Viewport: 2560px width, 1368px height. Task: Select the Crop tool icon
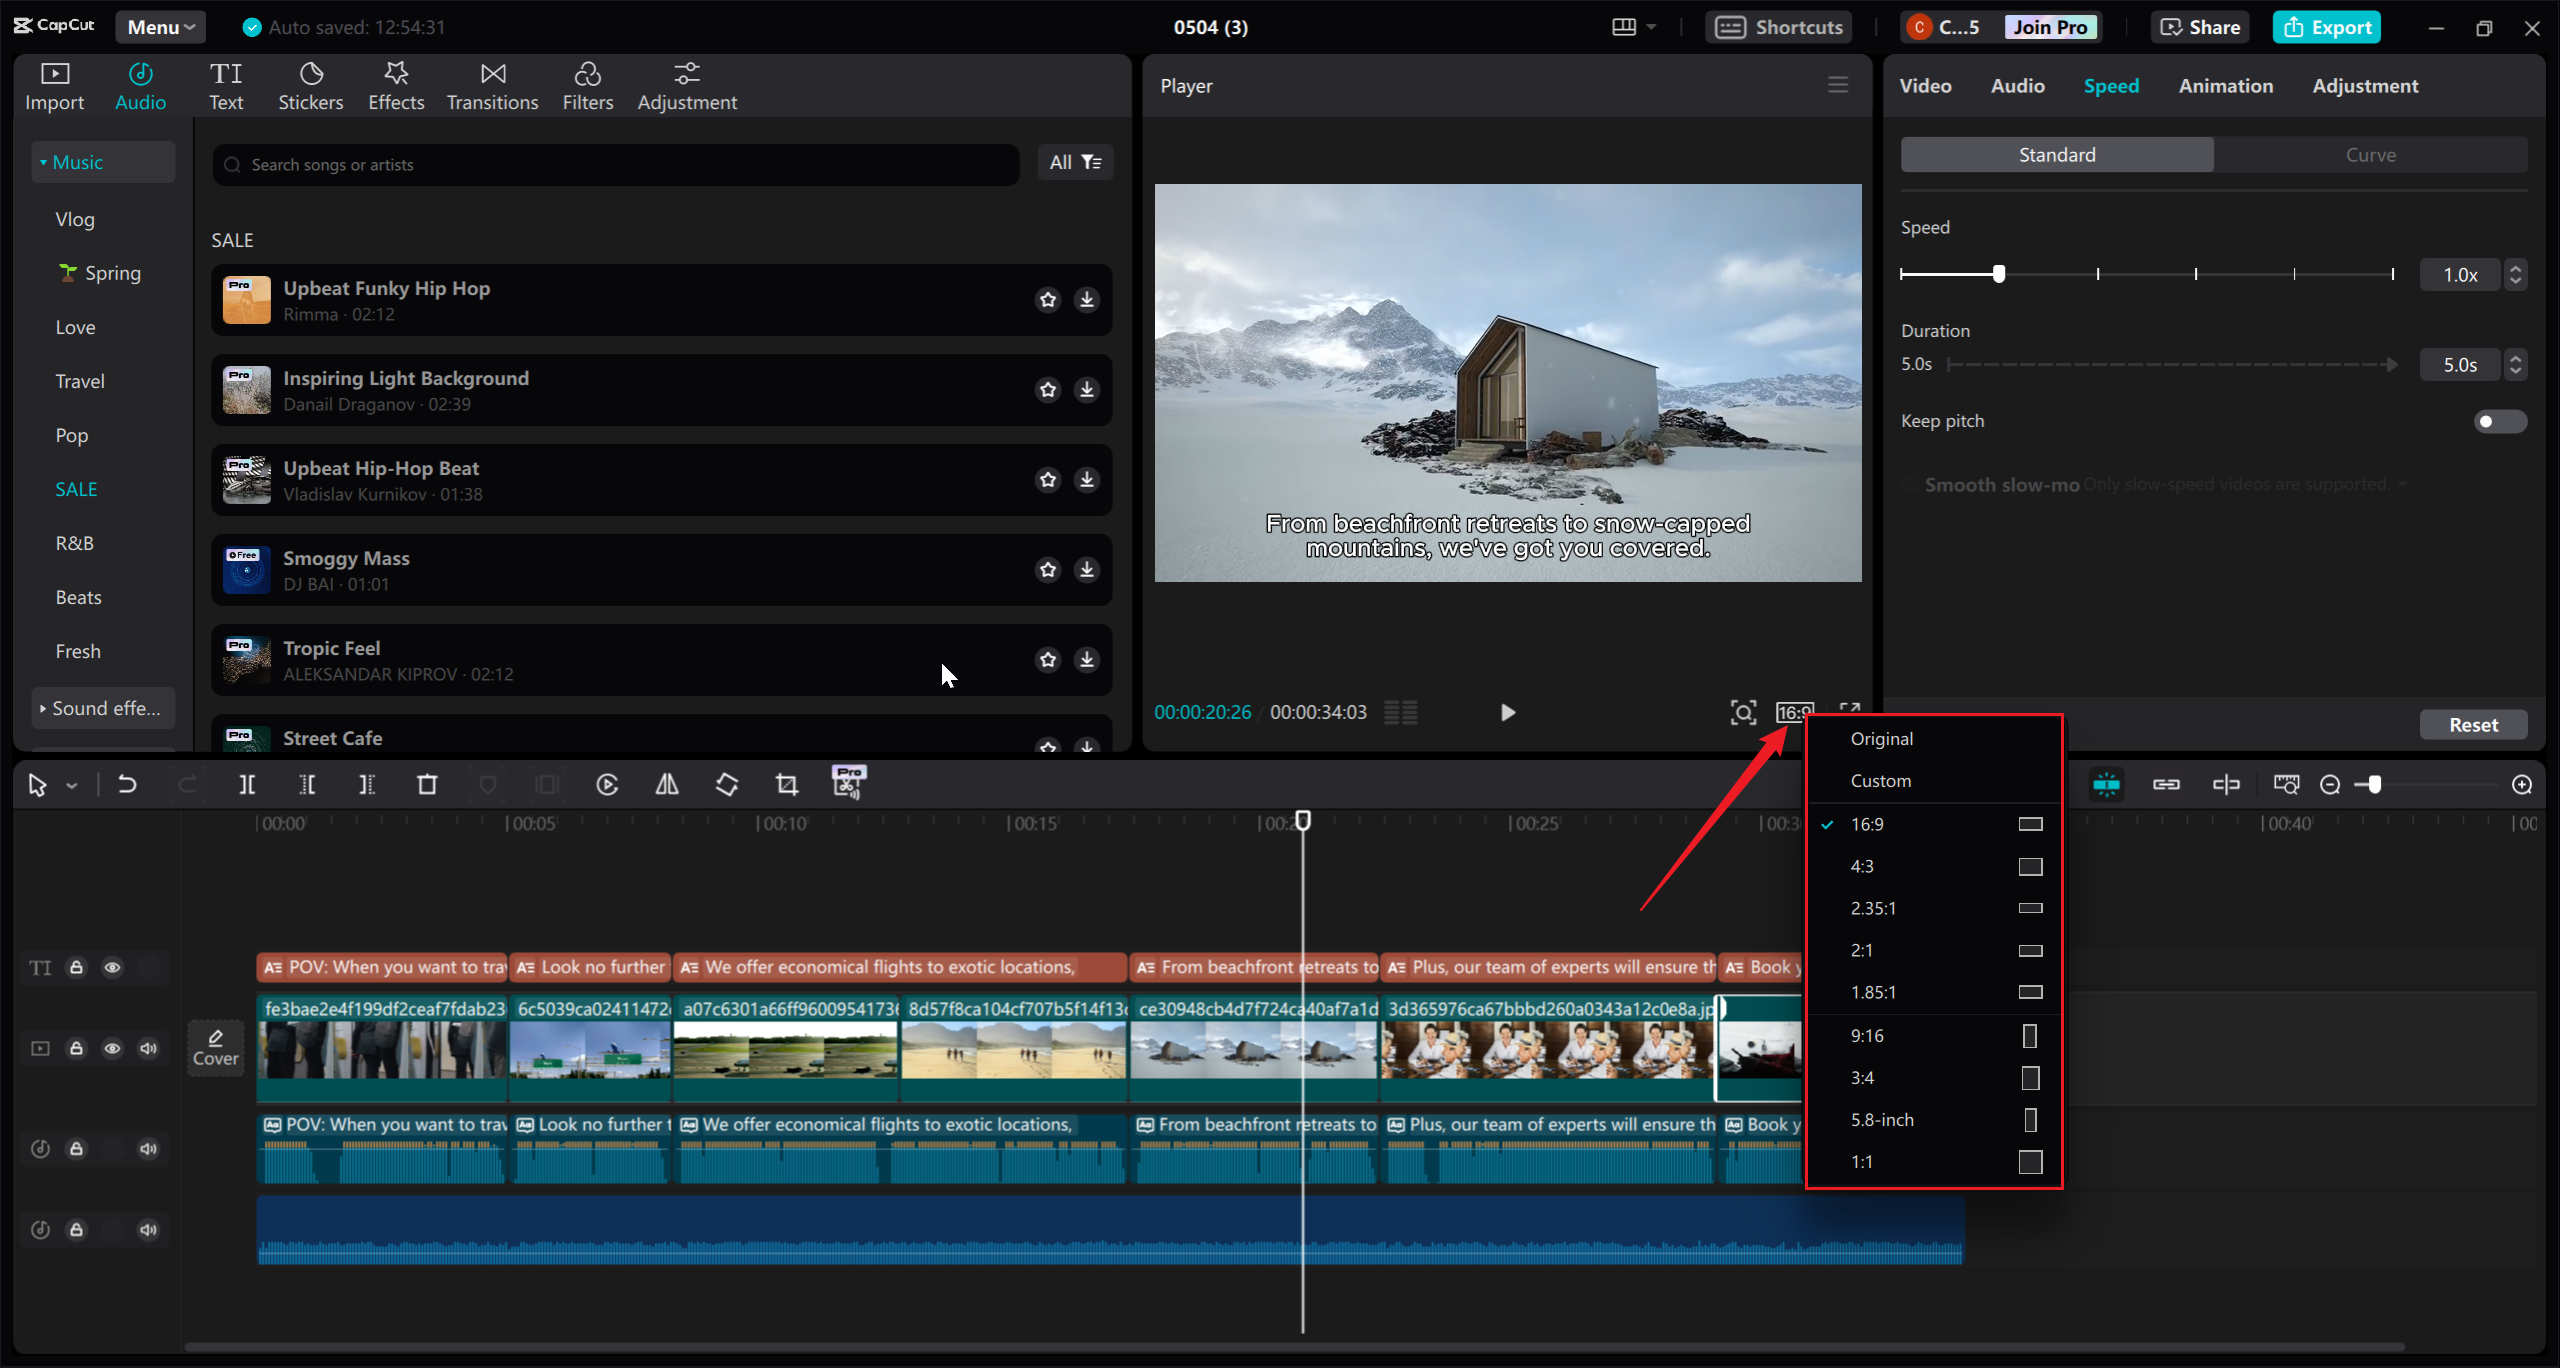tap(787, 784)
